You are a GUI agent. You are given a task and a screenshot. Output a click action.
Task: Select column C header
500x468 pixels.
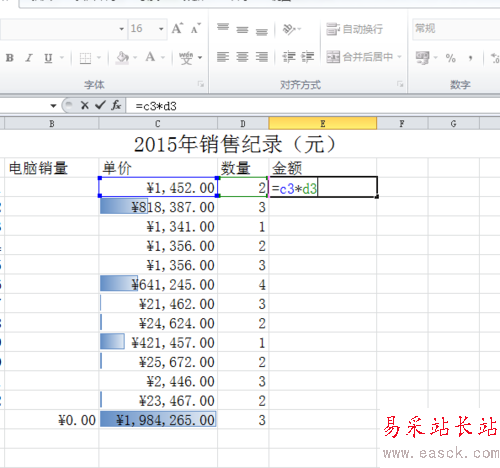click(x=158, y=124)
